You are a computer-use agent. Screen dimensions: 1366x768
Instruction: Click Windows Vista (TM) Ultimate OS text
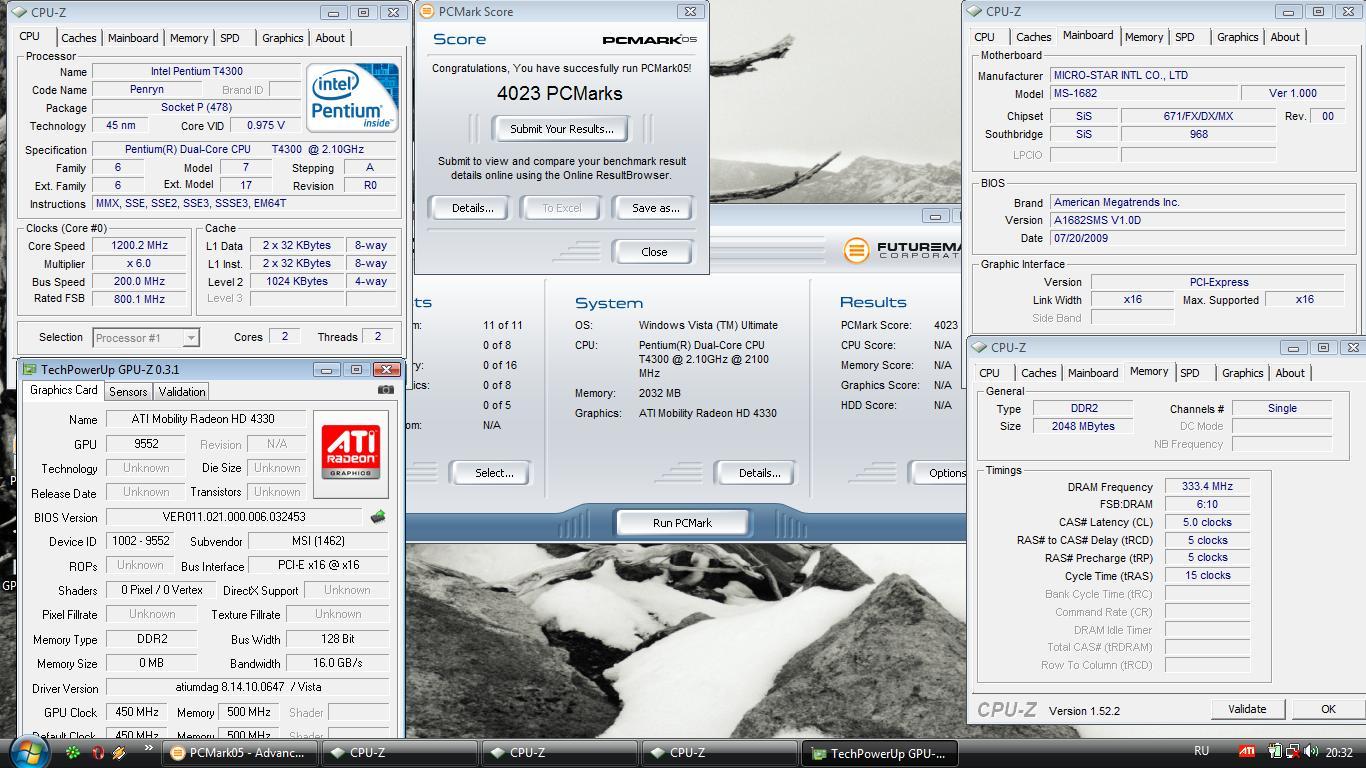[708, 325]
